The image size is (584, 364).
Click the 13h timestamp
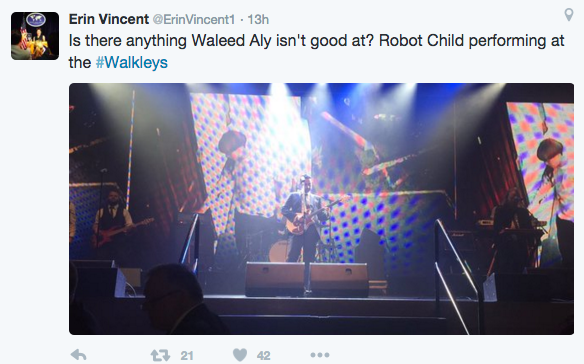258,19
